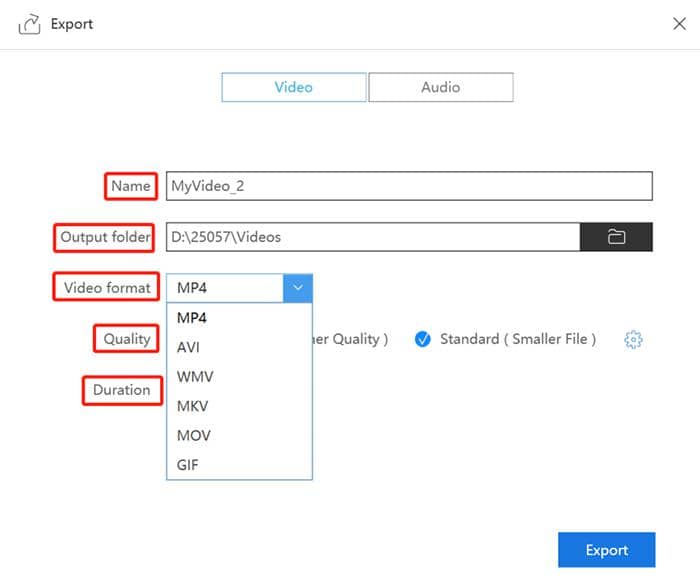The width and height of the screenshot is (700, 584).
Task: Choose MP4 from the format list
Action: point(193,318)
